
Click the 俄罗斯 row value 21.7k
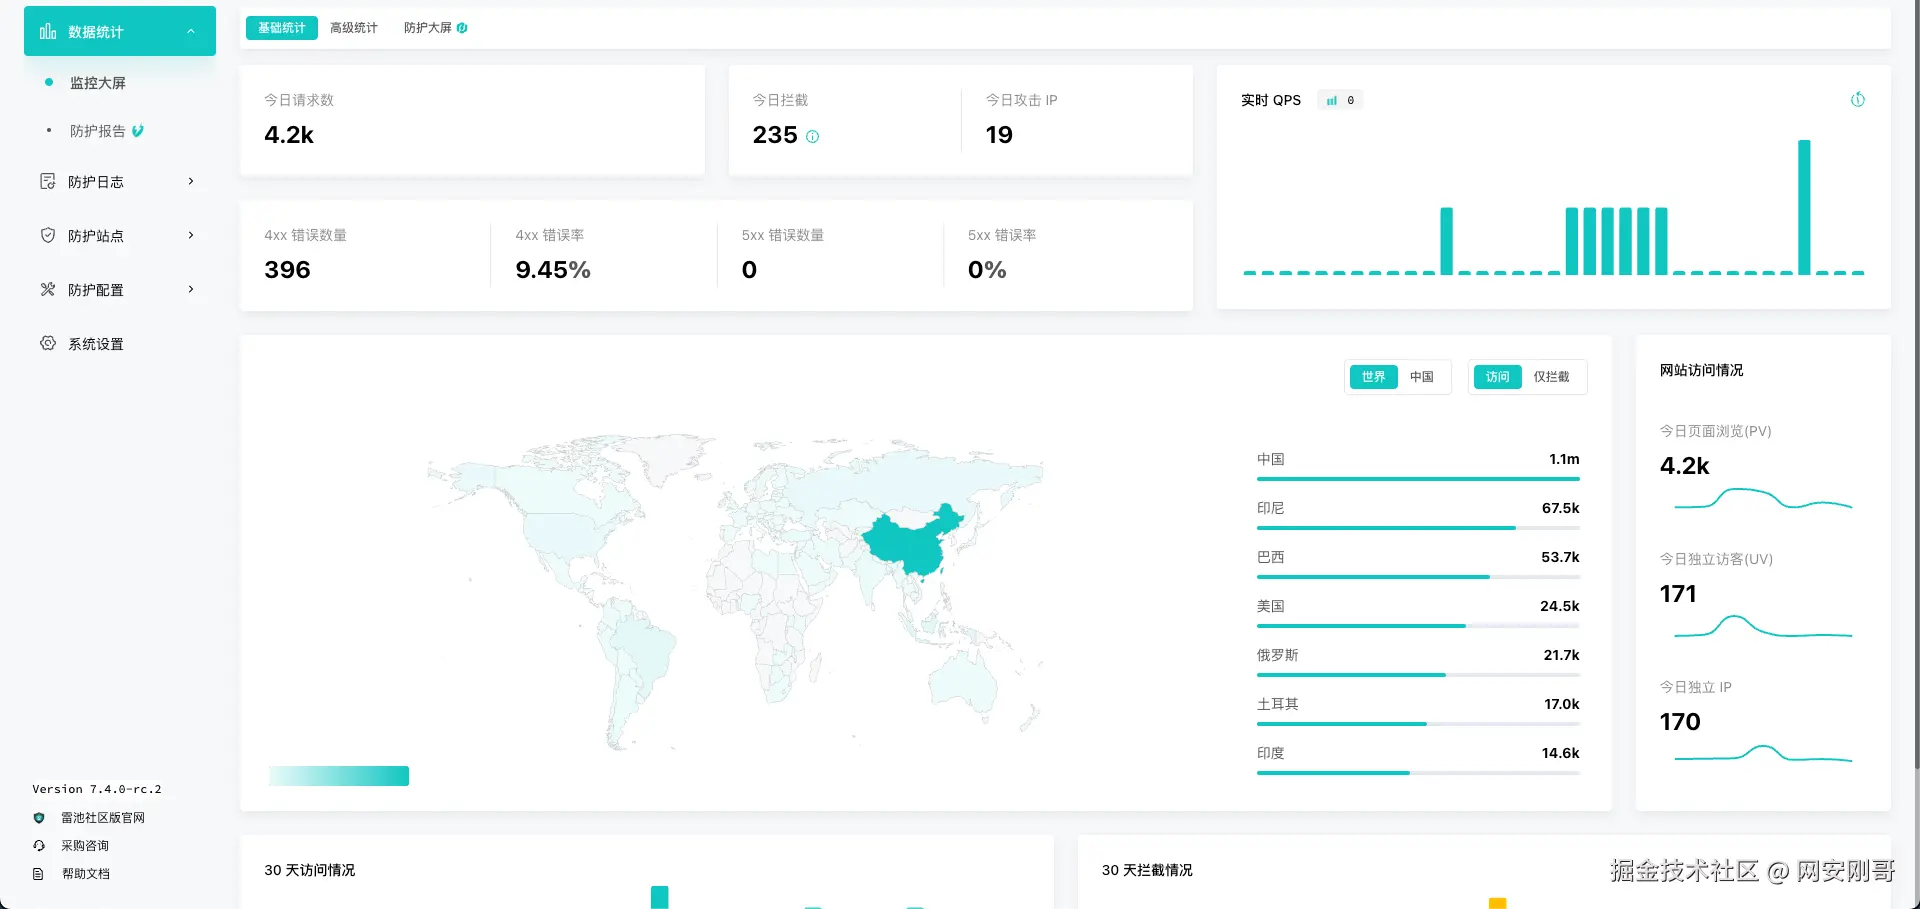1561,655
